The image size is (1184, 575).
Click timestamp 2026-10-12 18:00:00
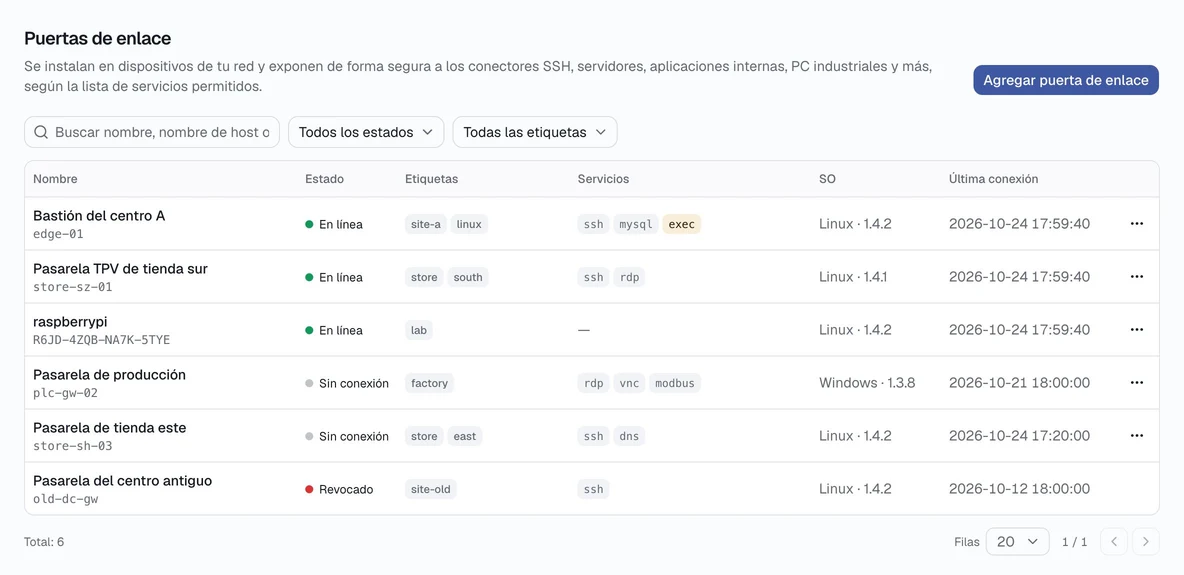pos(1019,489)
